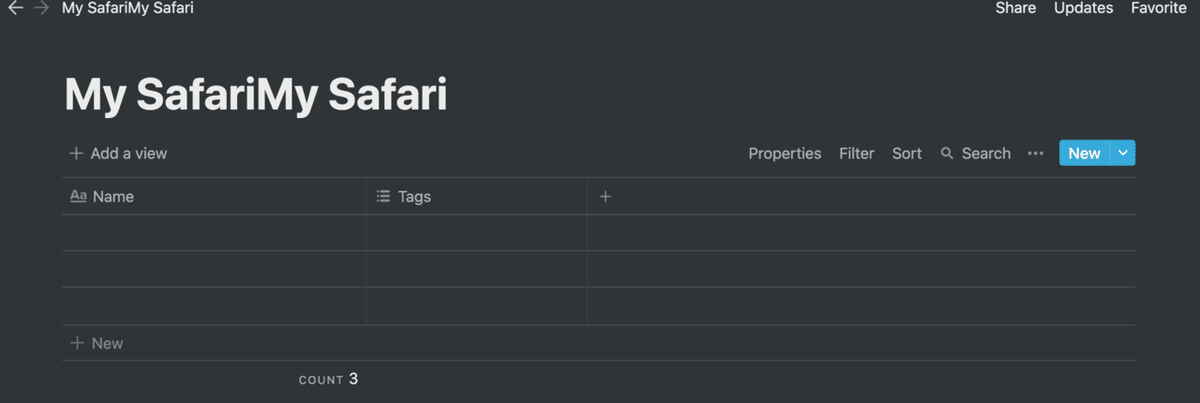Open the Sort options
Viewport: 1200px width, 403px height.
click(907, 154)
